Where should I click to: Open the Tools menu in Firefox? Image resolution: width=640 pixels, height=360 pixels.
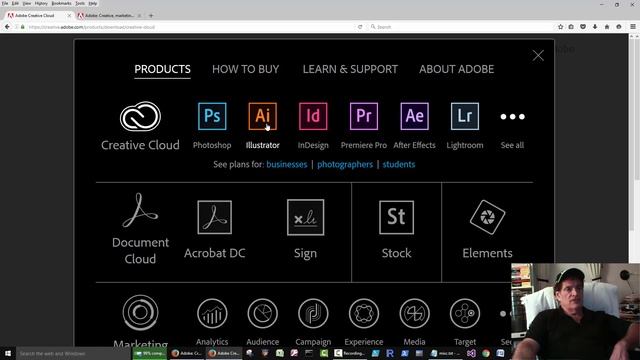point(80,3)
